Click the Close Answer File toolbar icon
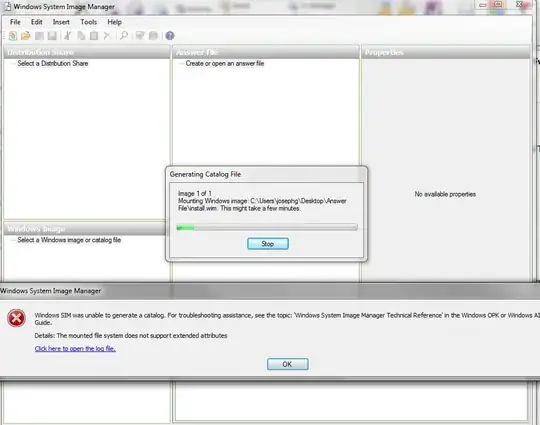 [x=39, y=36]
